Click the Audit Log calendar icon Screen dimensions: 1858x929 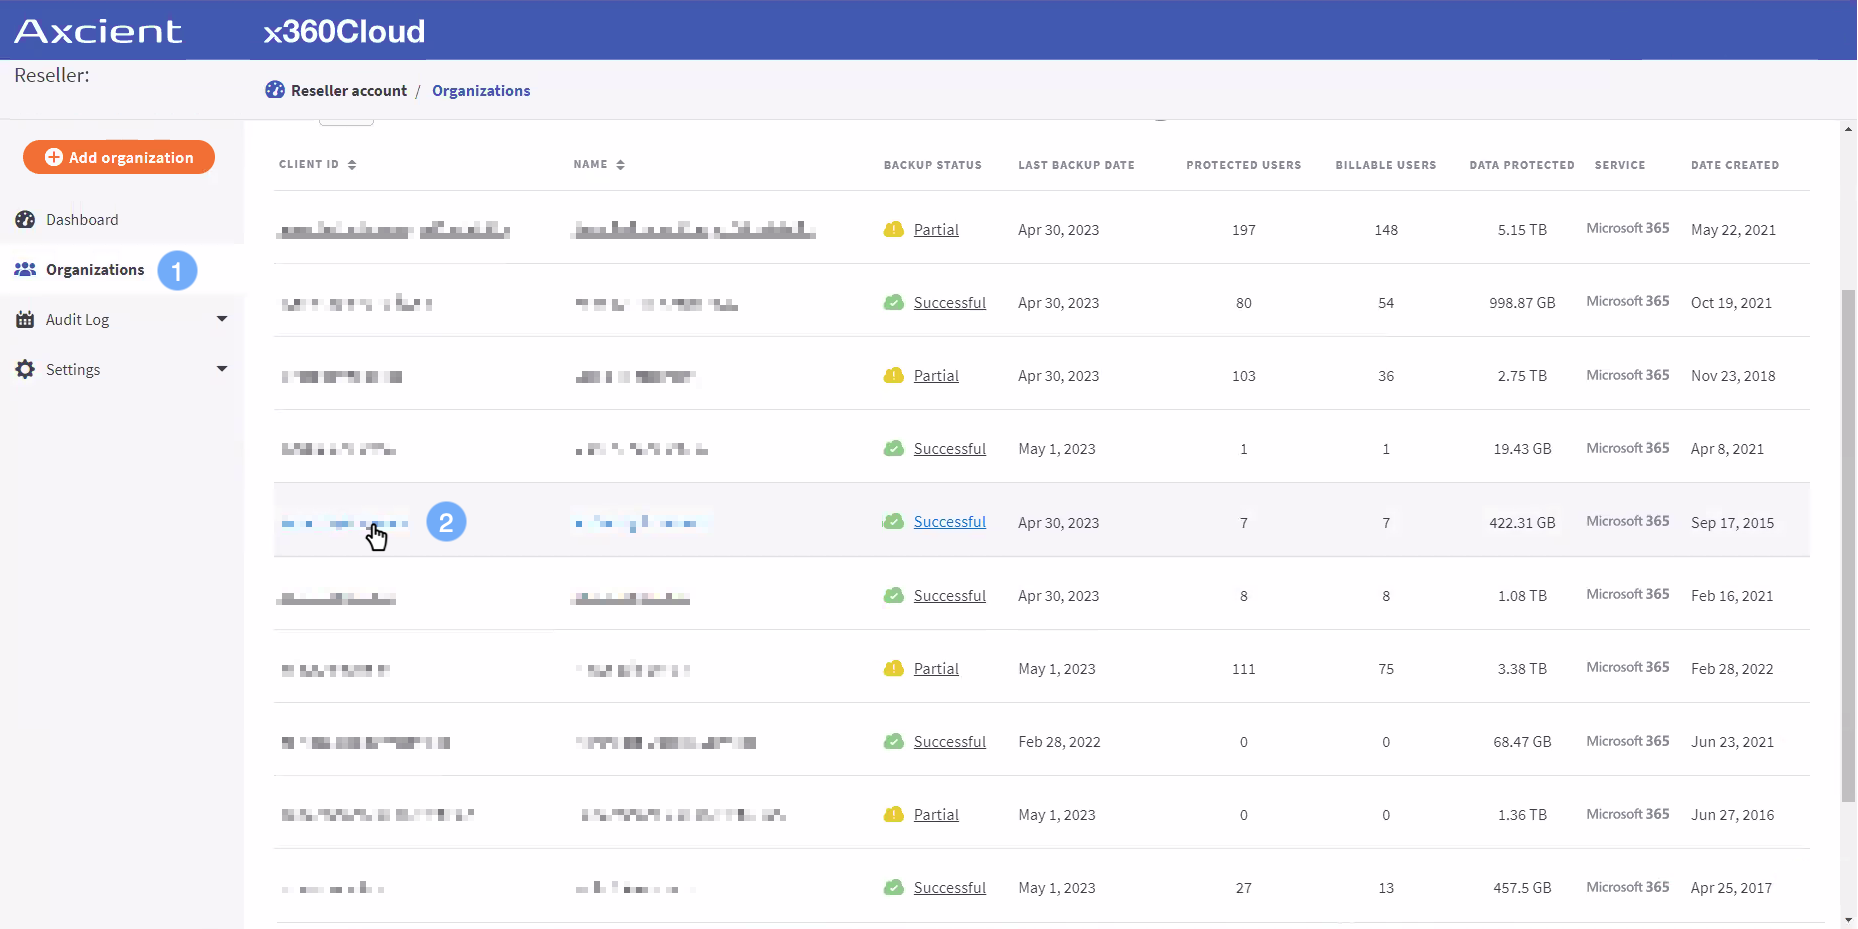tap(25, 319)
